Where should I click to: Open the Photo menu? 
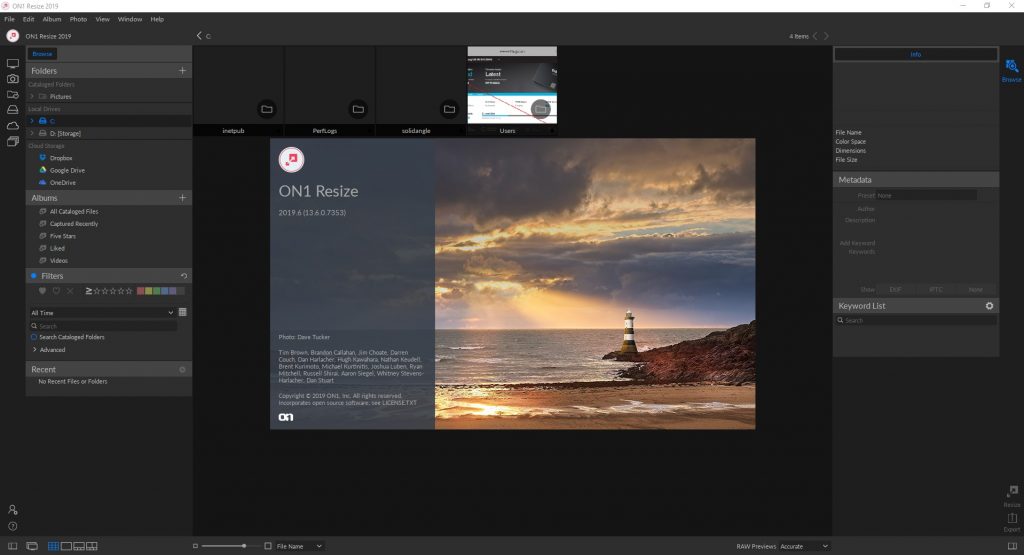(x=78, y=19)
